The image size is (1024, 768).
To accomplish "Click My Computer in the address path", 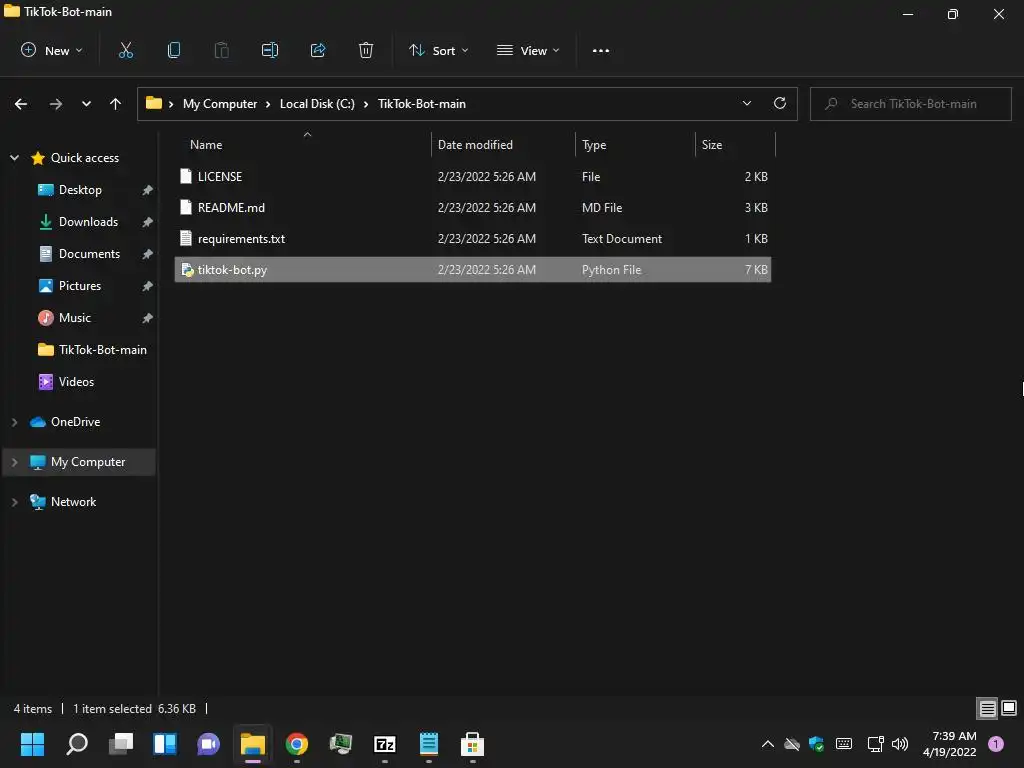I will click(x=220, y=104).
